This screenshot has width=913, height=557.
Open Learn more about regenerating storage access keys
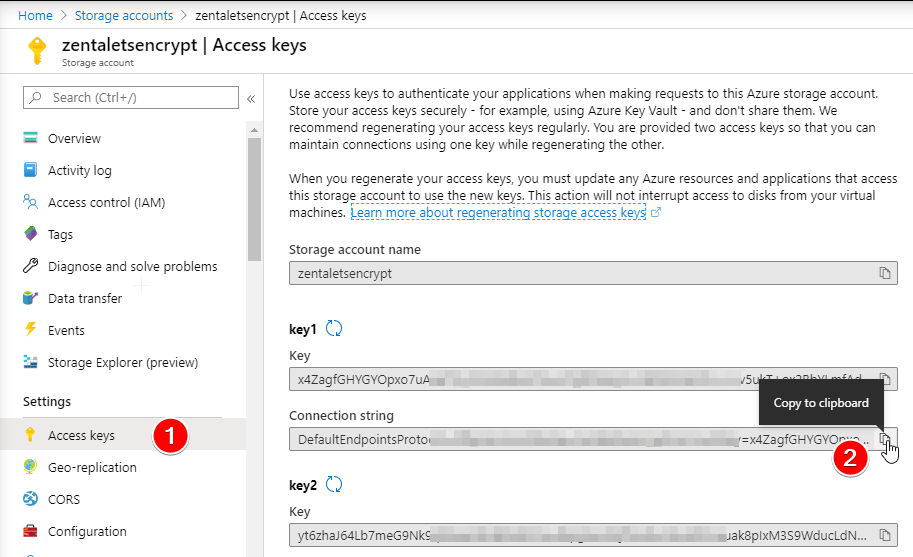pyautogui.click(x=498, y=212)
